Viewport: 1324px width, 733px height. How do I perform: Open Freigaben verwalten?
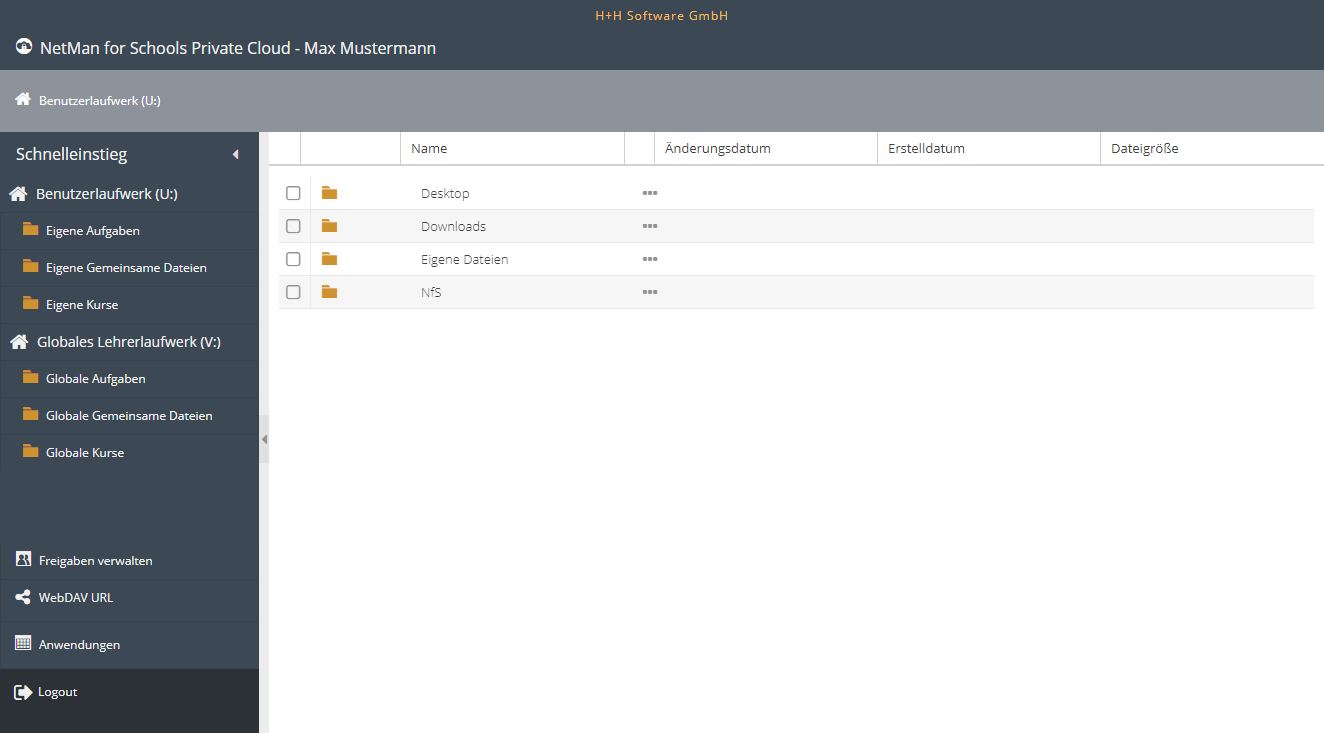point(96,561)
